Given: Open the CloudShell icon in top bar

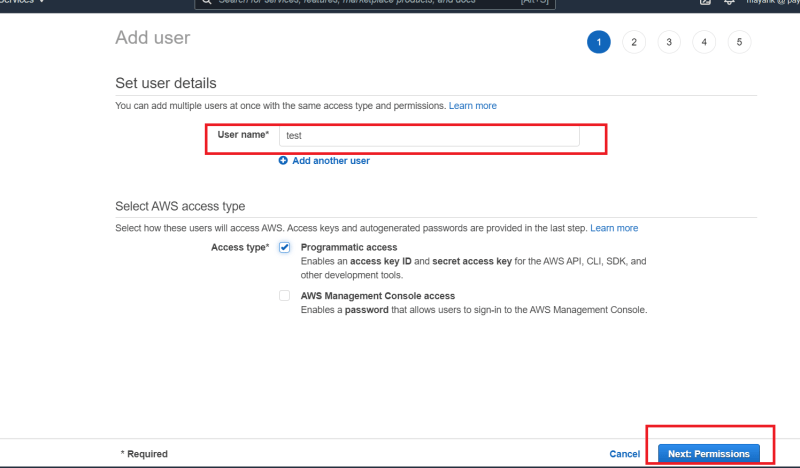Looking at the screenshot, I should [x=705, y=2].
